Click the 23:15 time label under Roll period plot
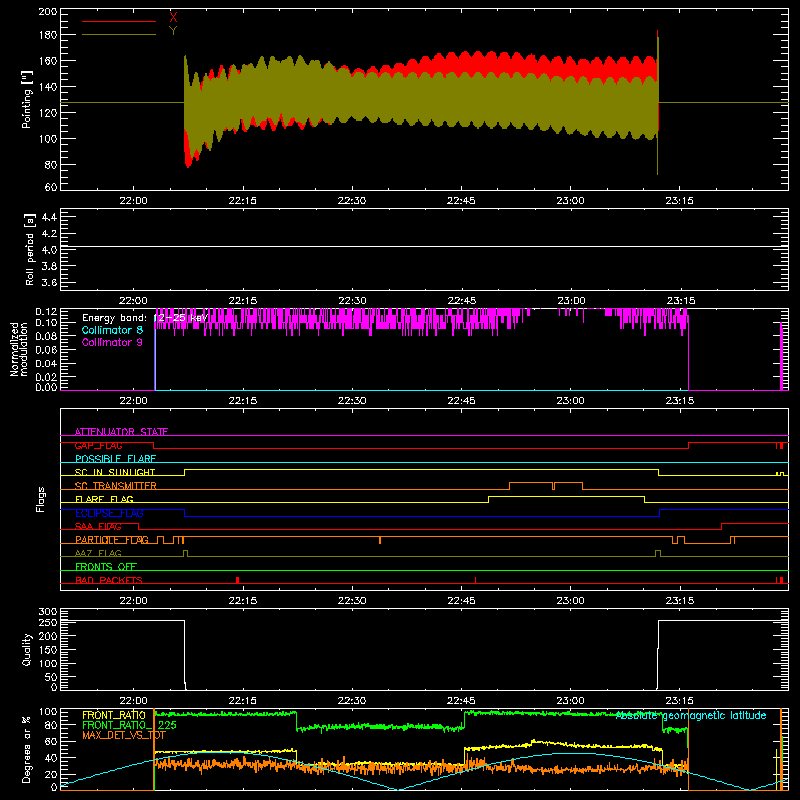This screenshot has height=800, width=800. click(x=680, y=301)
